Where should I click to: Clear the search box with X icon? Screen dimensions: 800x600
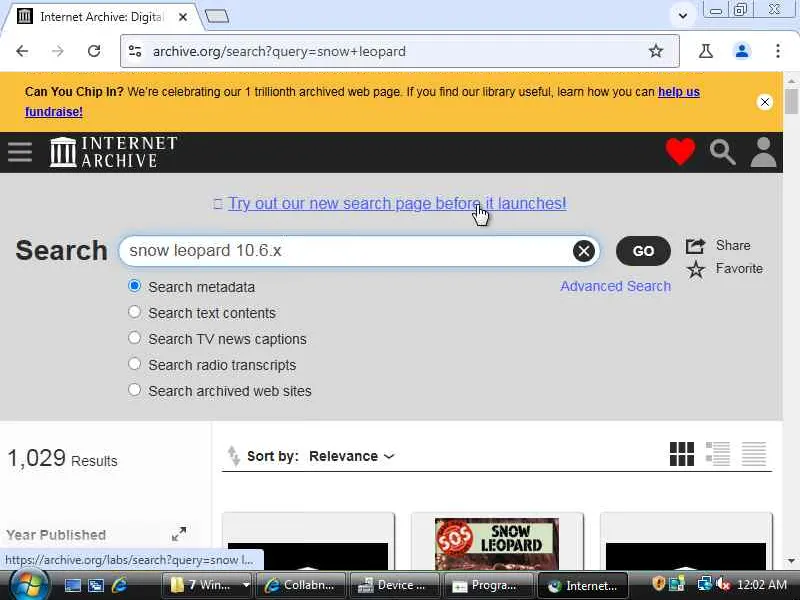pos(584,251)
